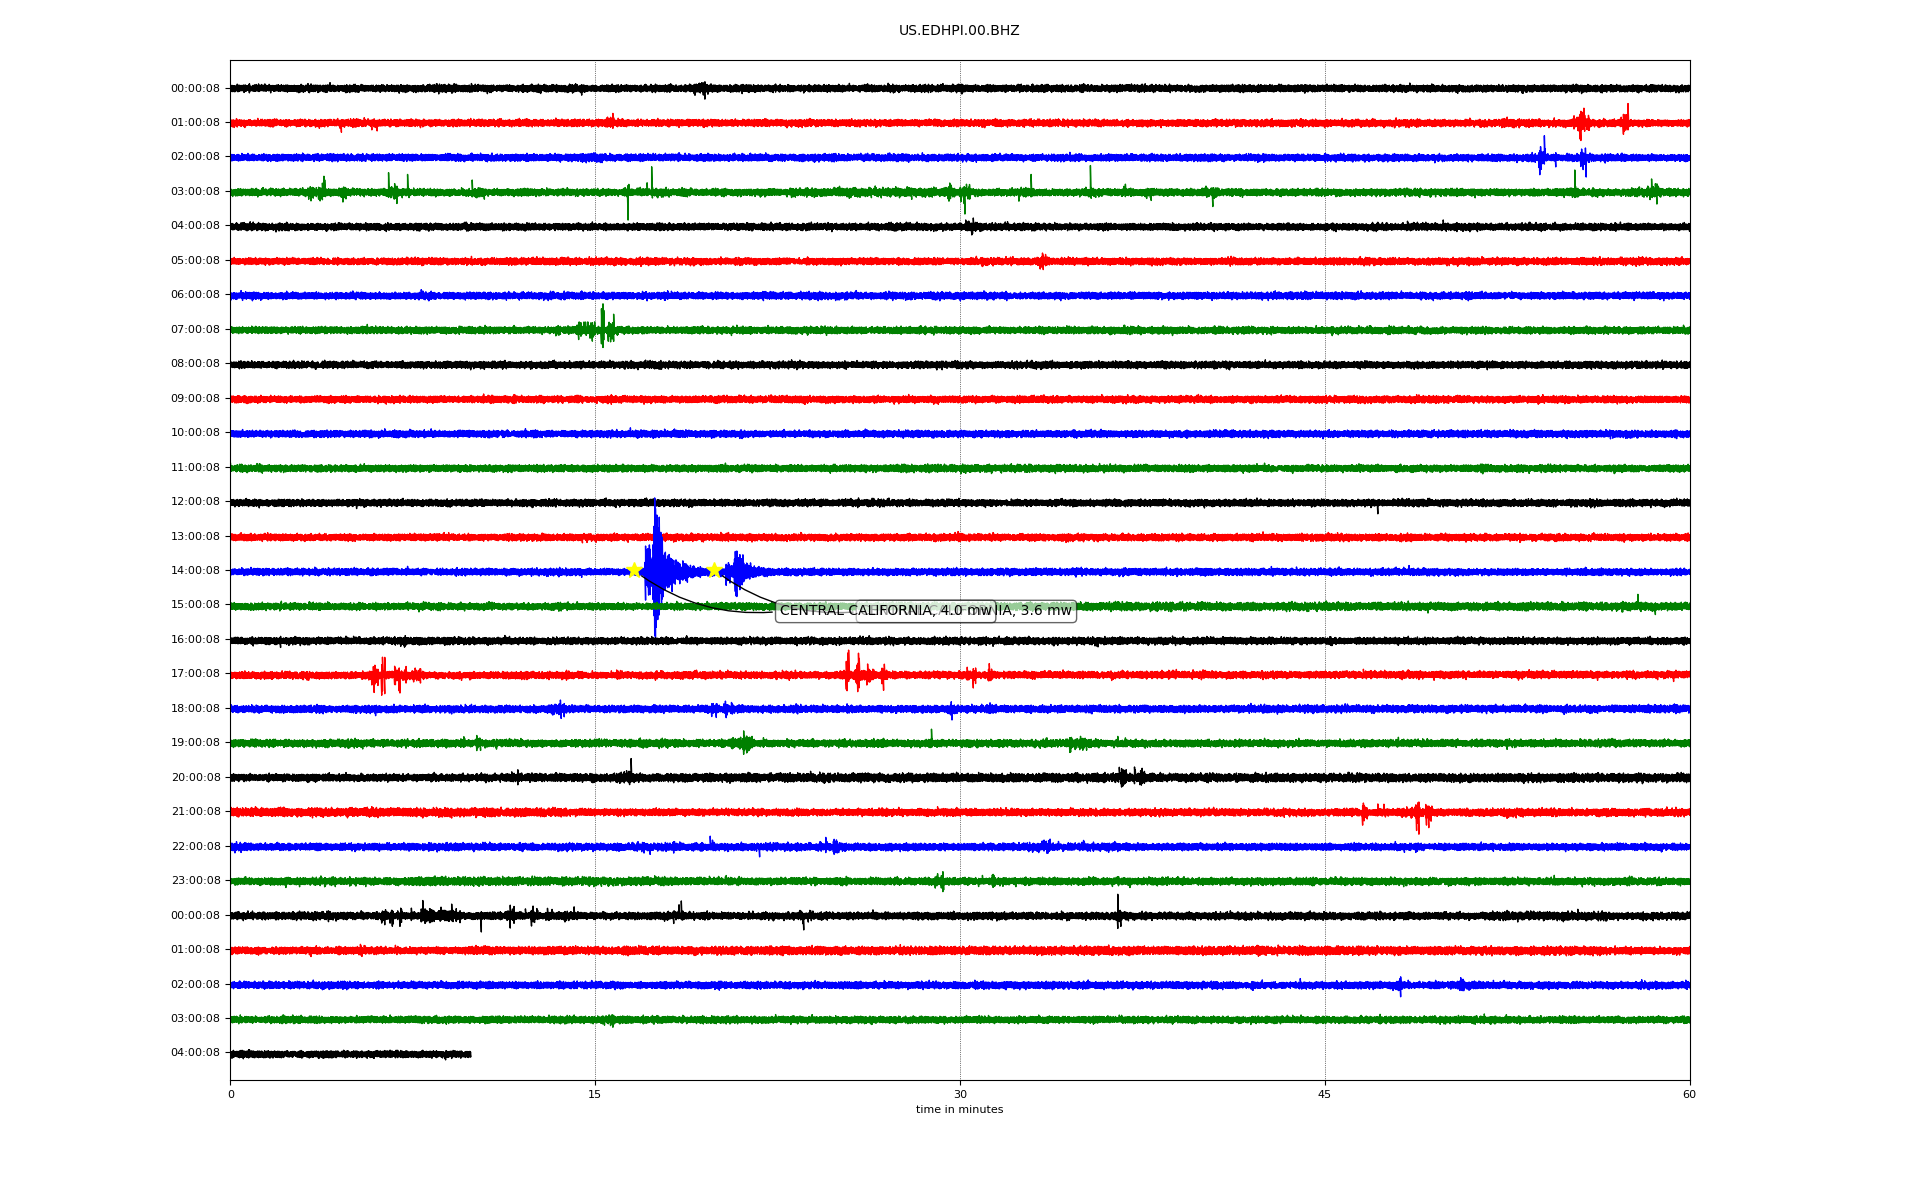The image size is (1920, 1200).
Task: Click the 3.6 mw annotation label end
Action: tap(1045, 611)
